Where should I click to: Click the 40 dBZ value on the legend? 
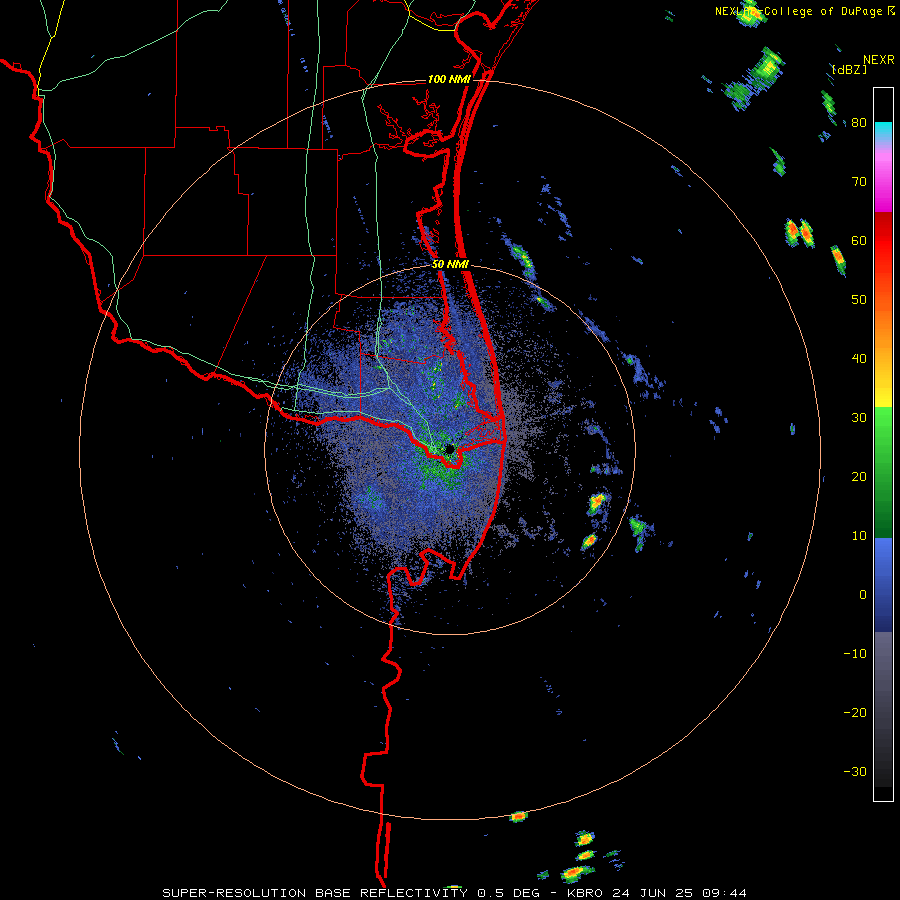point(859,359)
